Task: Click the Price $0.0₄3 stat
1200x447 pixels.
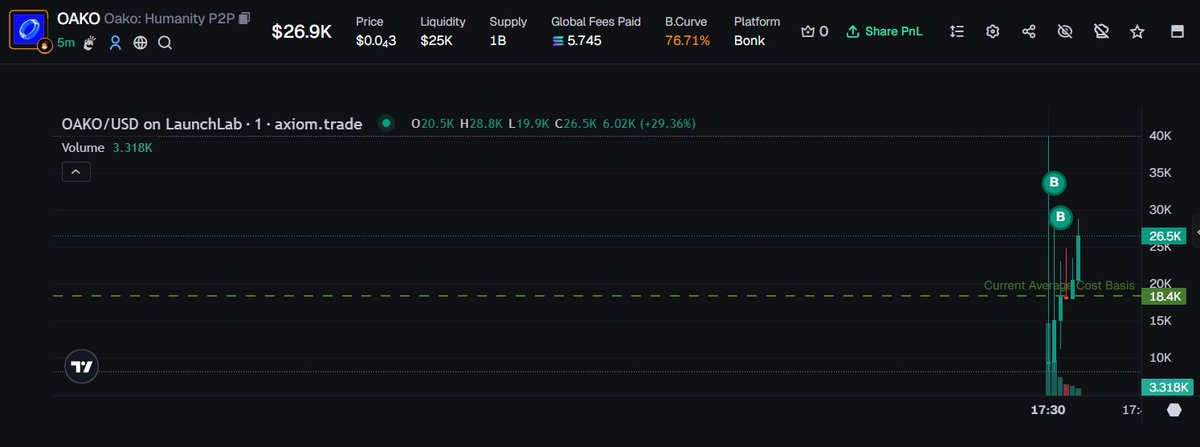Action: click(377, 31)
